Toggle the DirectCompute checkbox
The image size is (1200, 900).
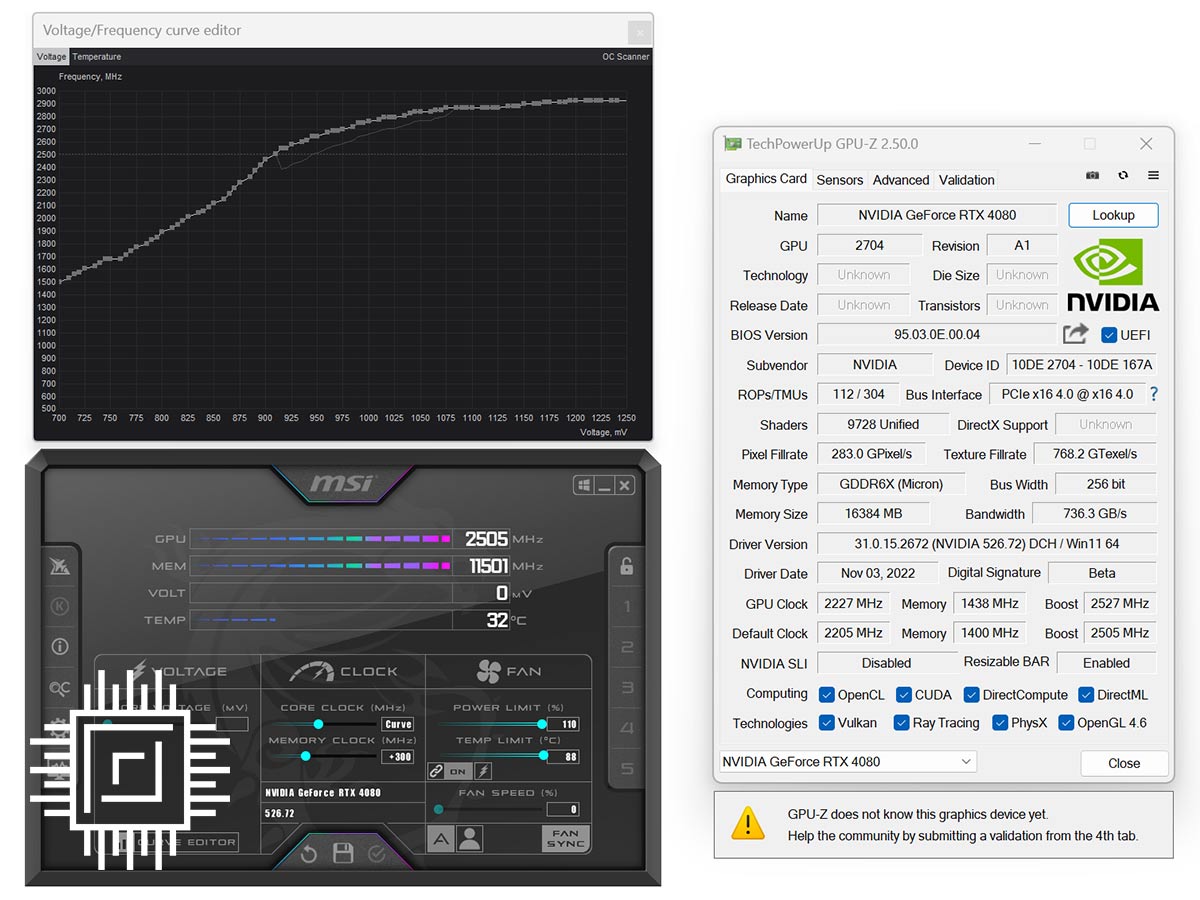(x=972, y=694)
